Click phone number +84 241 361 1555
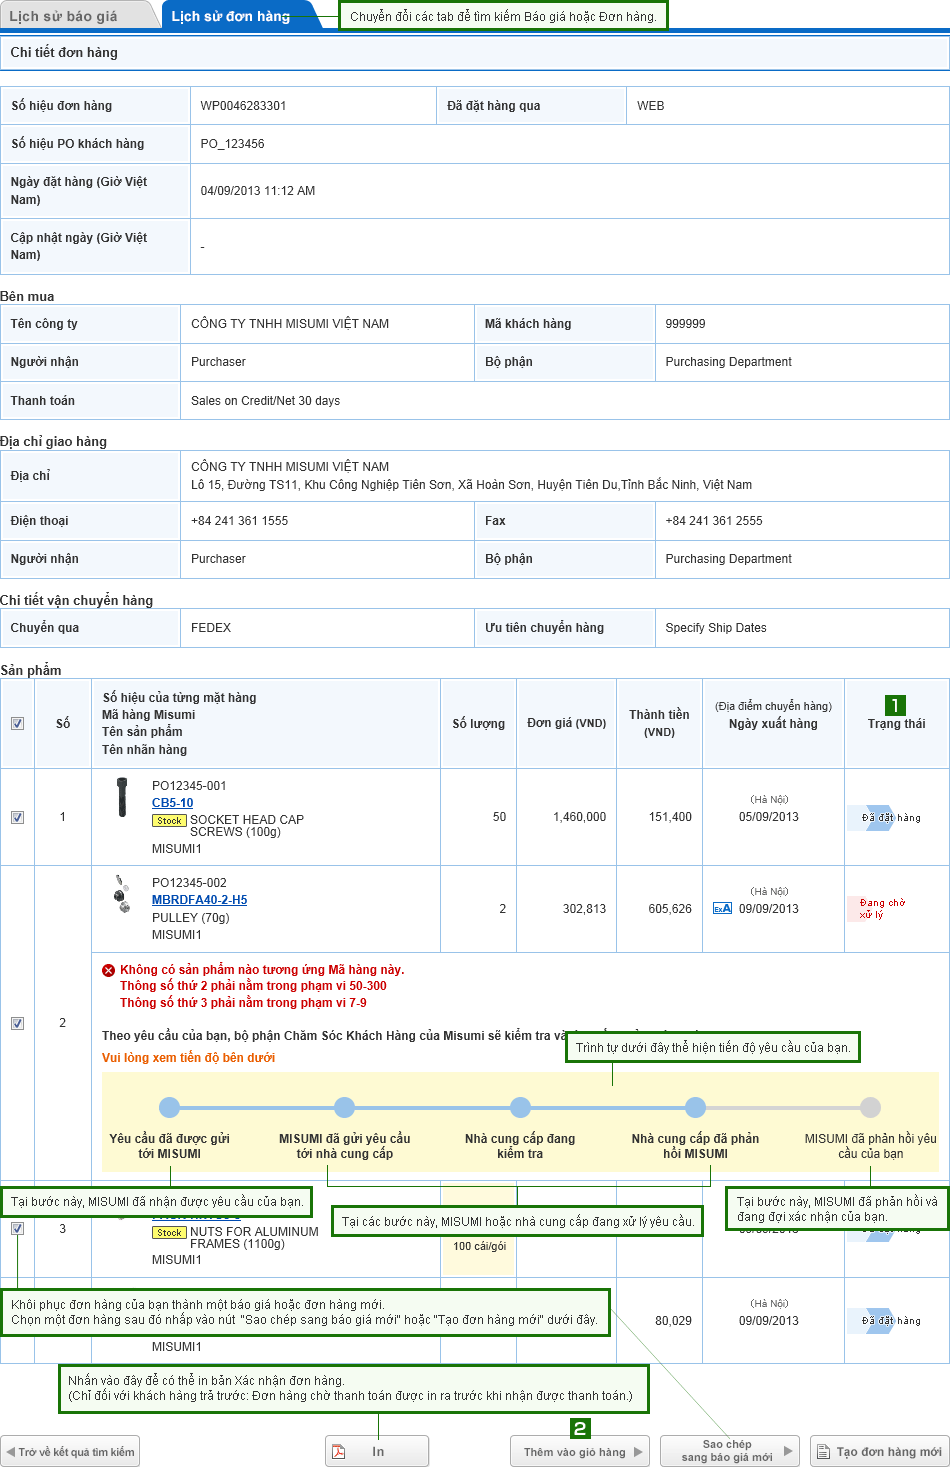This screenshot has width=950, height=1476. [x=239, y=521]
